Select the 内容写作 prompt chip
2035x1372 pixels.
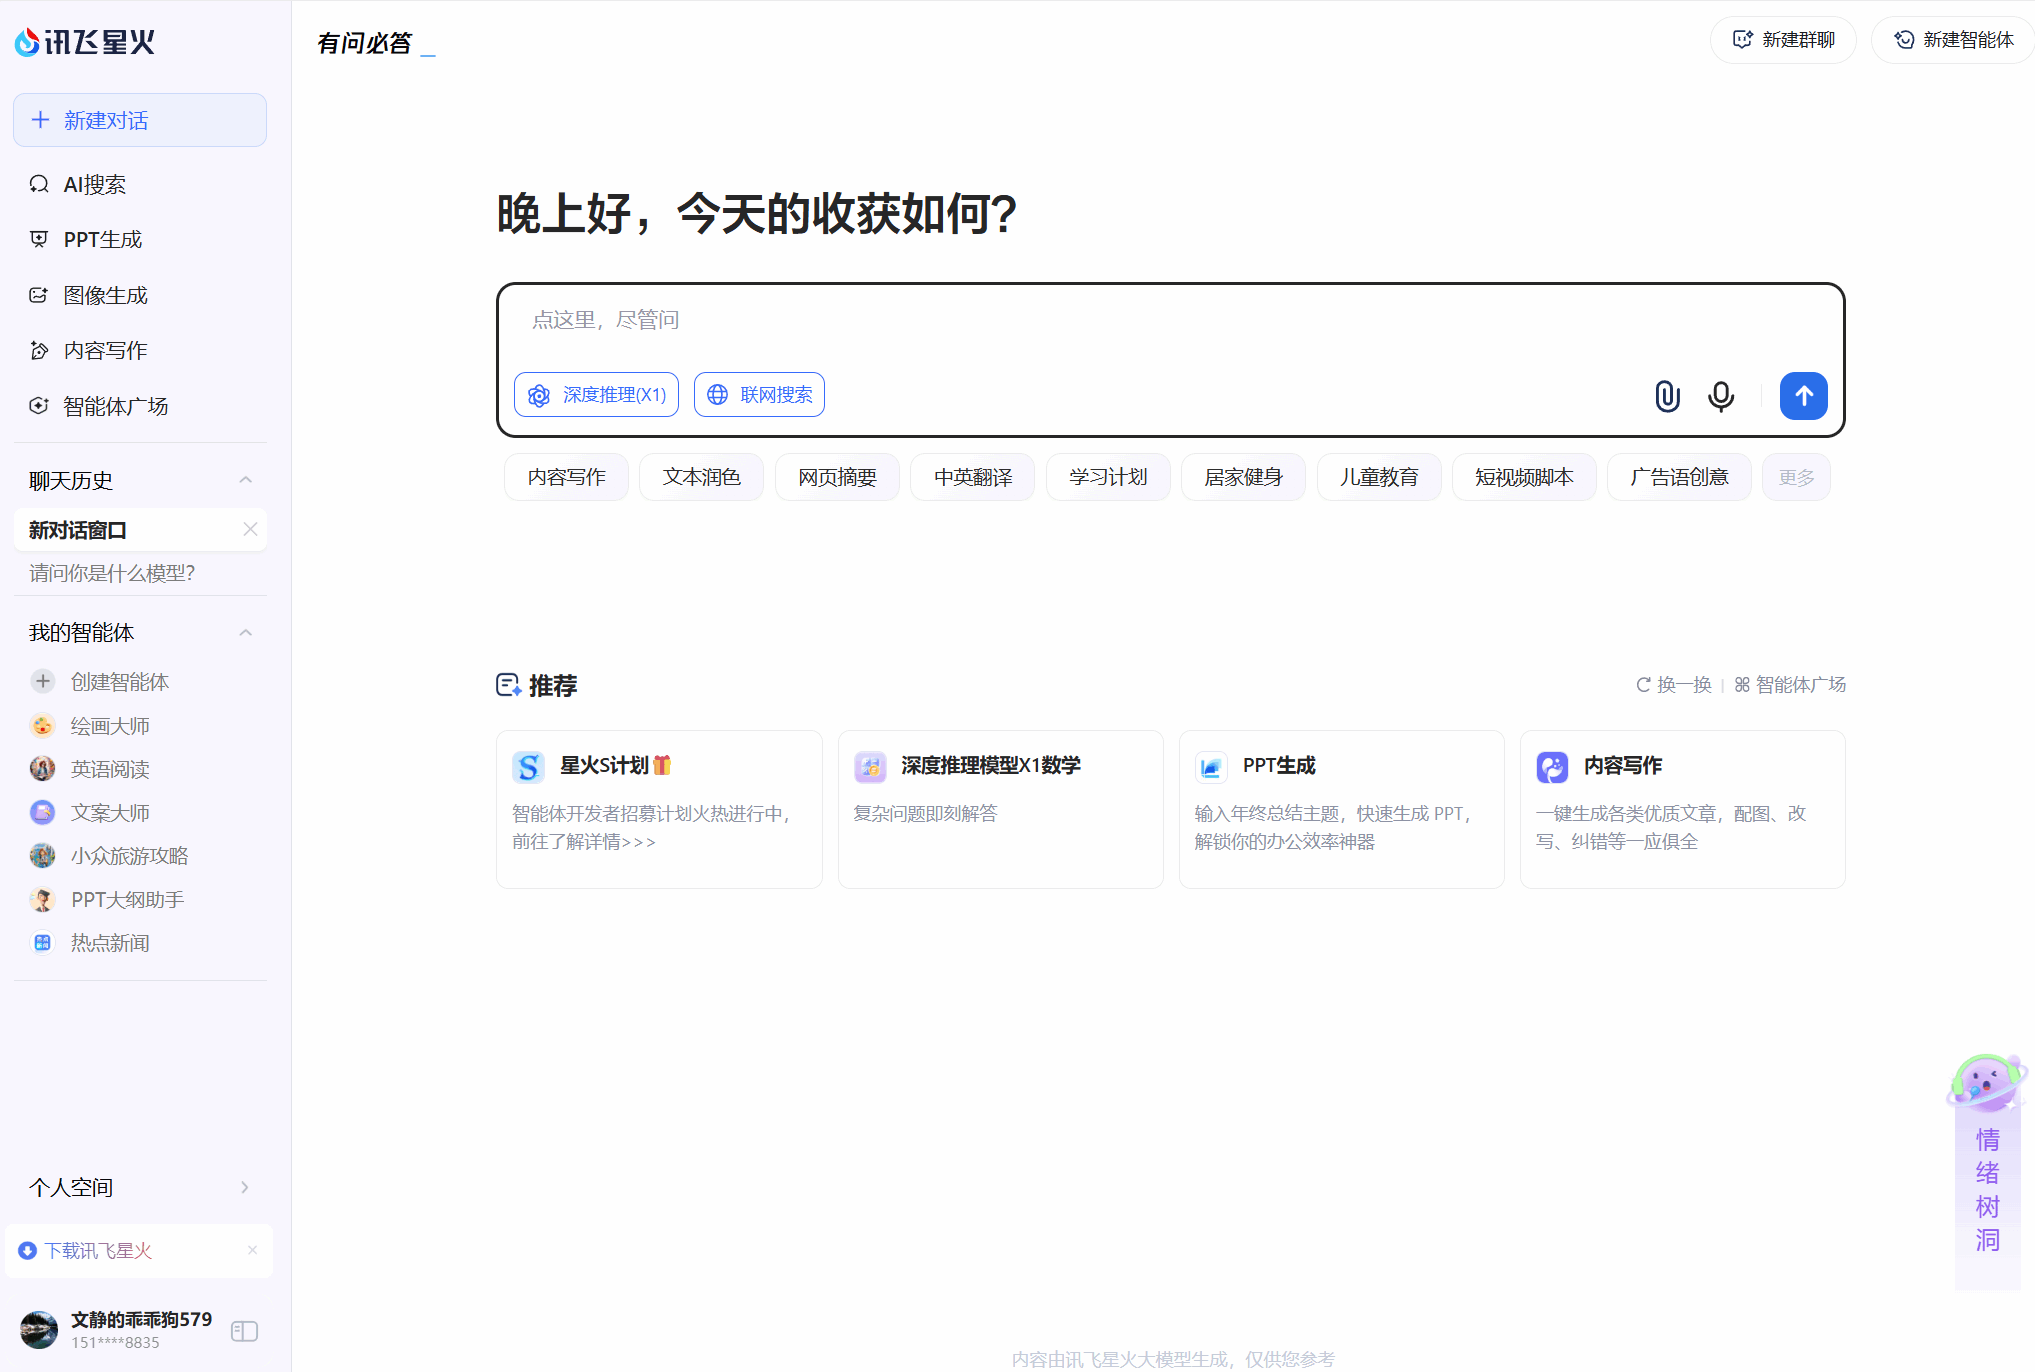pyautogui.click(x=566, y=477)
